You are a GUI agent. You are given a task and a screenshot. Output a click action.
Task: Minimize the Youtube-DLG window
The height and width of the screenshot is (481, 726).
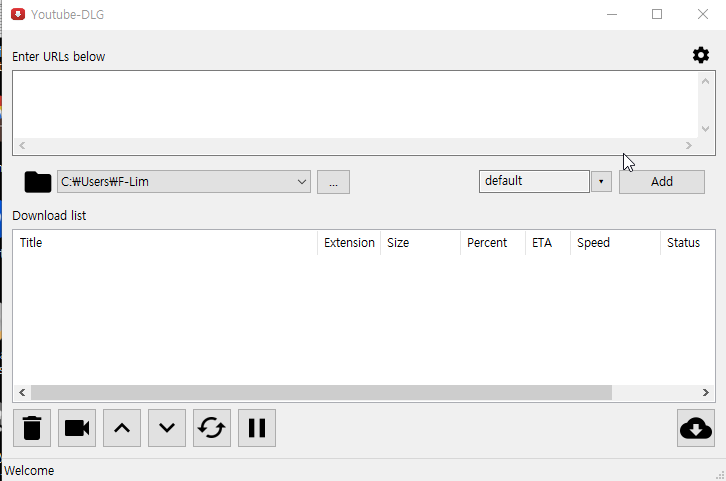pyautogui.click(x=612, y=14)
